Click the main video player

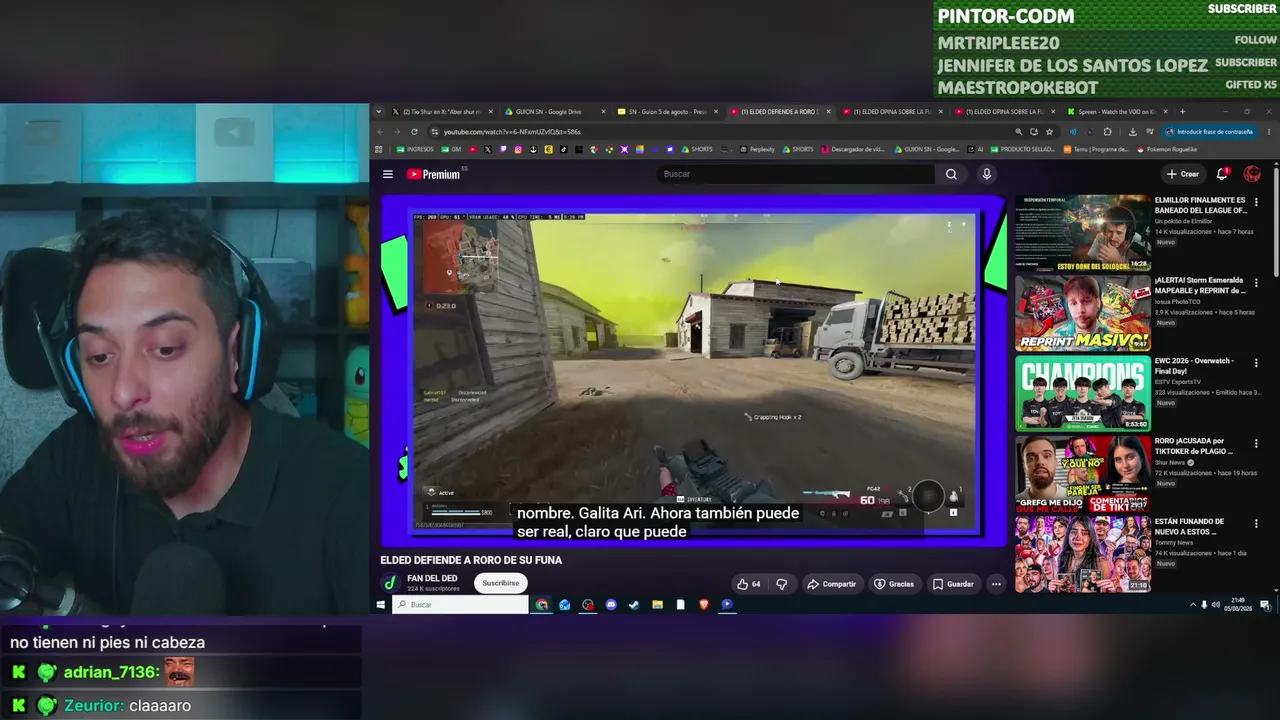pyautogui.click(x=695, y=372)
